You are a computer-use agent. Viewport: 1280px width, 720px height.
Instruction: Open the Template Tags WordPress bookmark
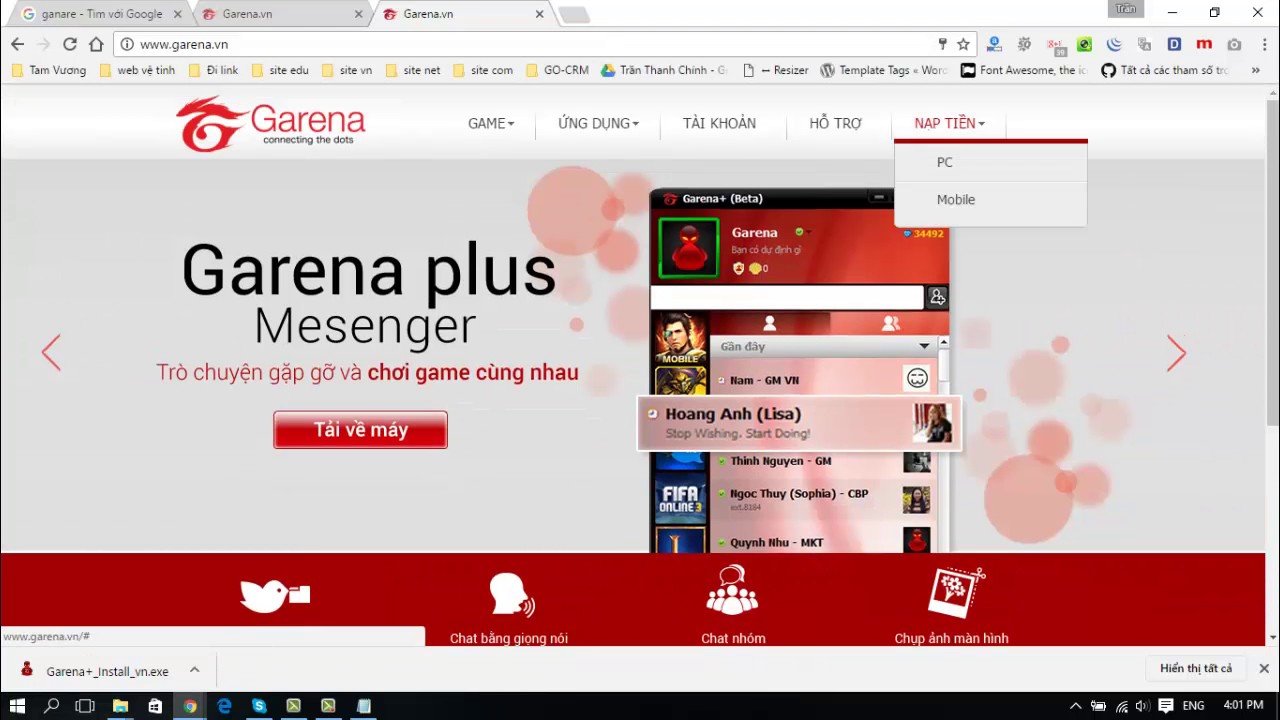point(884,70)
